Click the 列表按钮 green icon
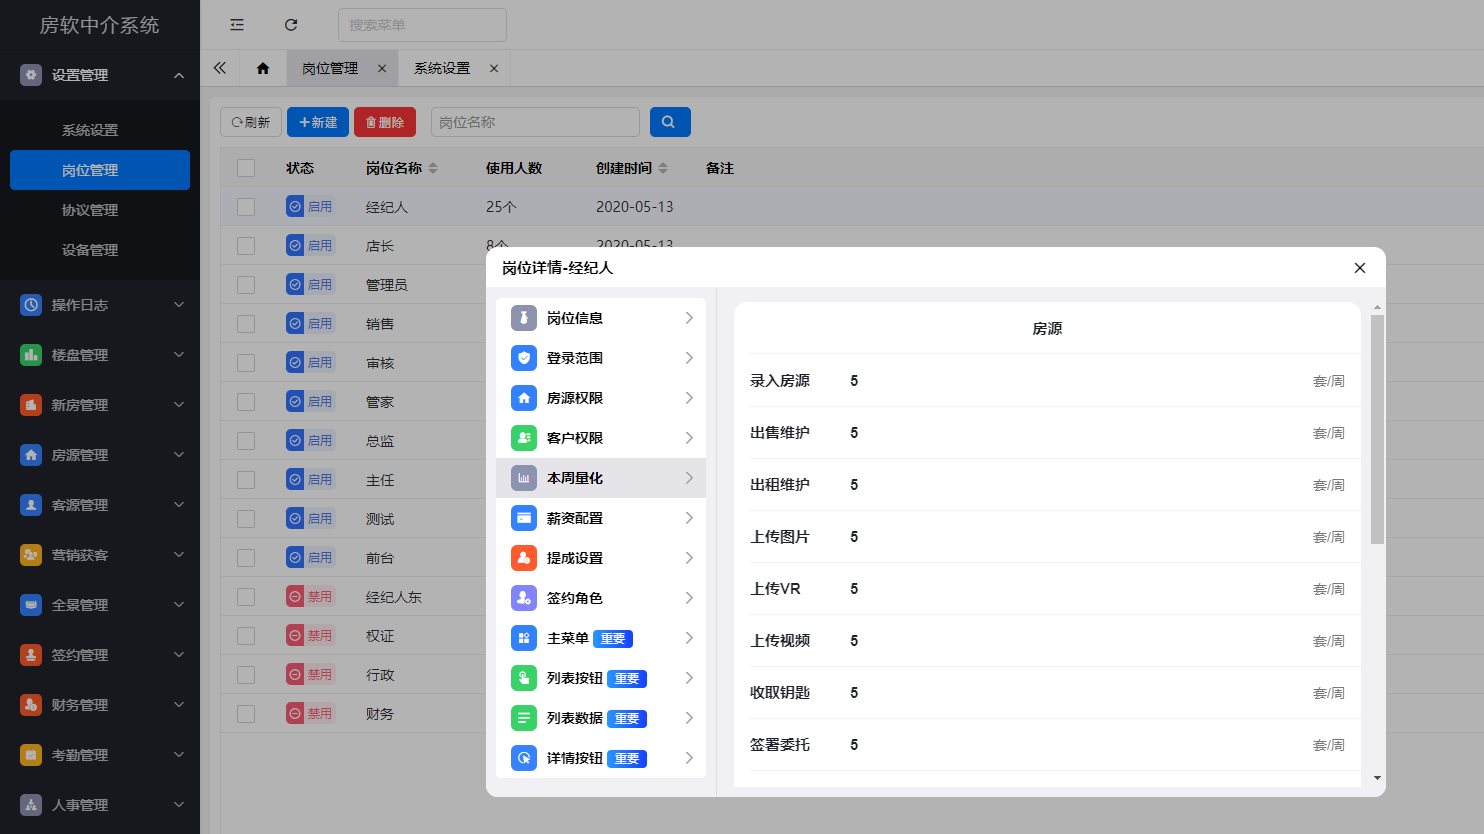Viewport: 1484px width, 834px height. [x=524, y=678]
